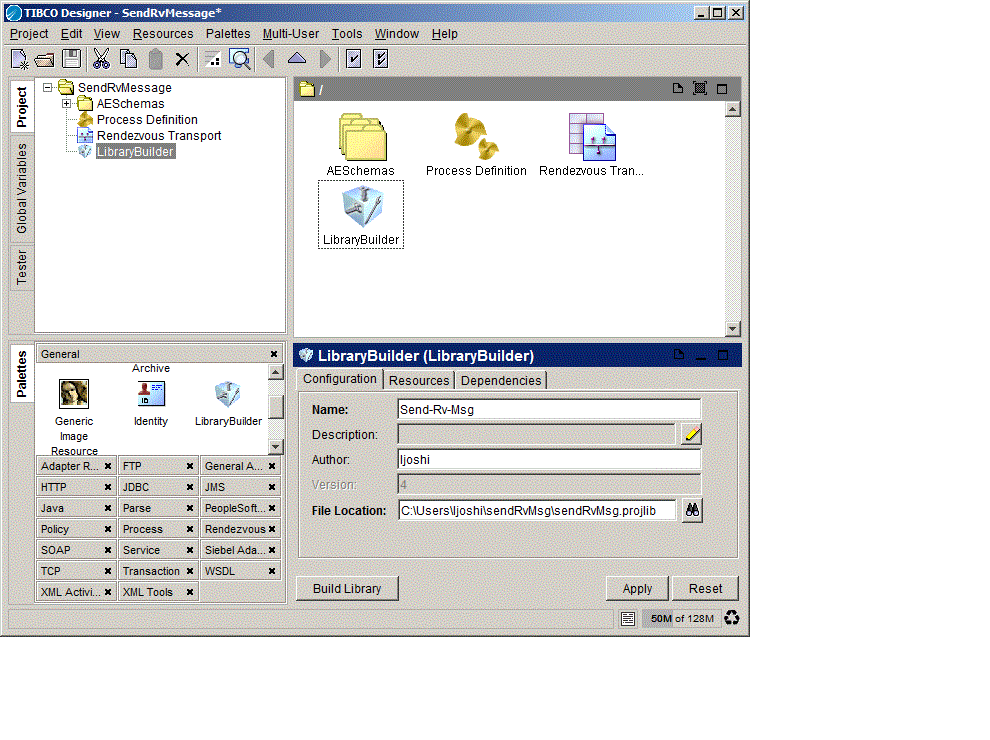Image resolution: width=990 pixels, height=740 pixels.
Task: Pick Generic Image Resource palette item
Action: (x=74, y=416)
